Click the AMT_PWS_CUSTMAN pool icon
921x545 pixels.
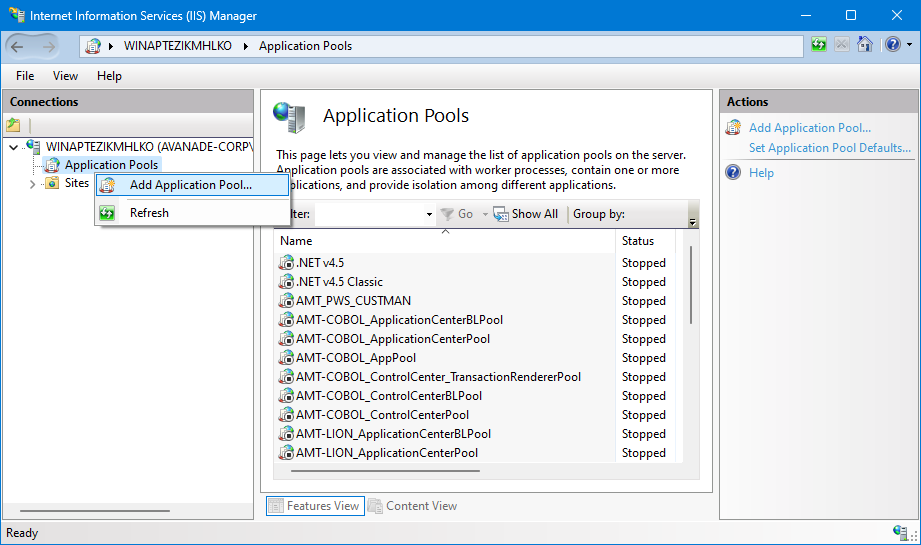point(286,301)
